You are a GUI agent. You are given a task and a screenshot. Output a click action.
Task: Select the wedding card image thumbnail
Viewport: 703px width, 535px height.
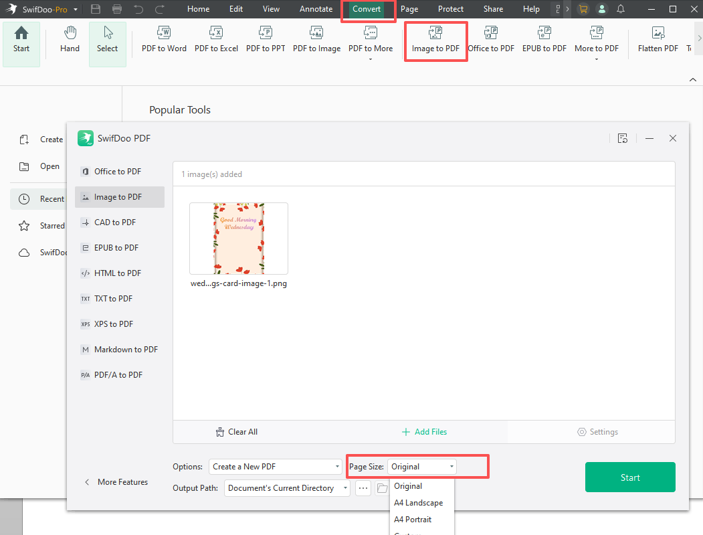(238, 239)
